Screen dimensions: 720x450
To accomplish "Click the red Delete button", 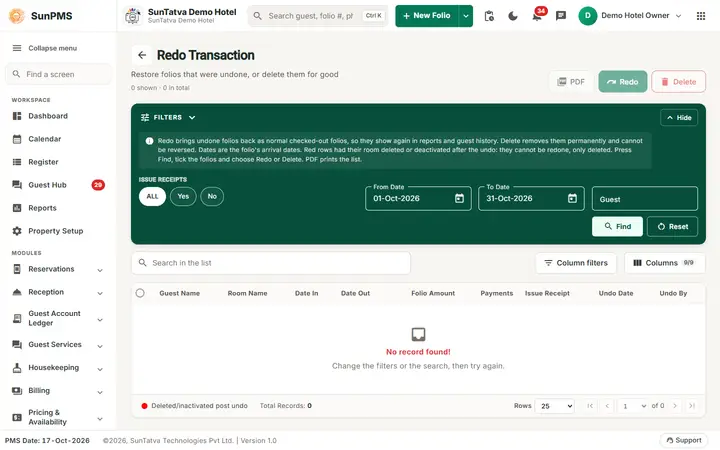I will (678, 82).
